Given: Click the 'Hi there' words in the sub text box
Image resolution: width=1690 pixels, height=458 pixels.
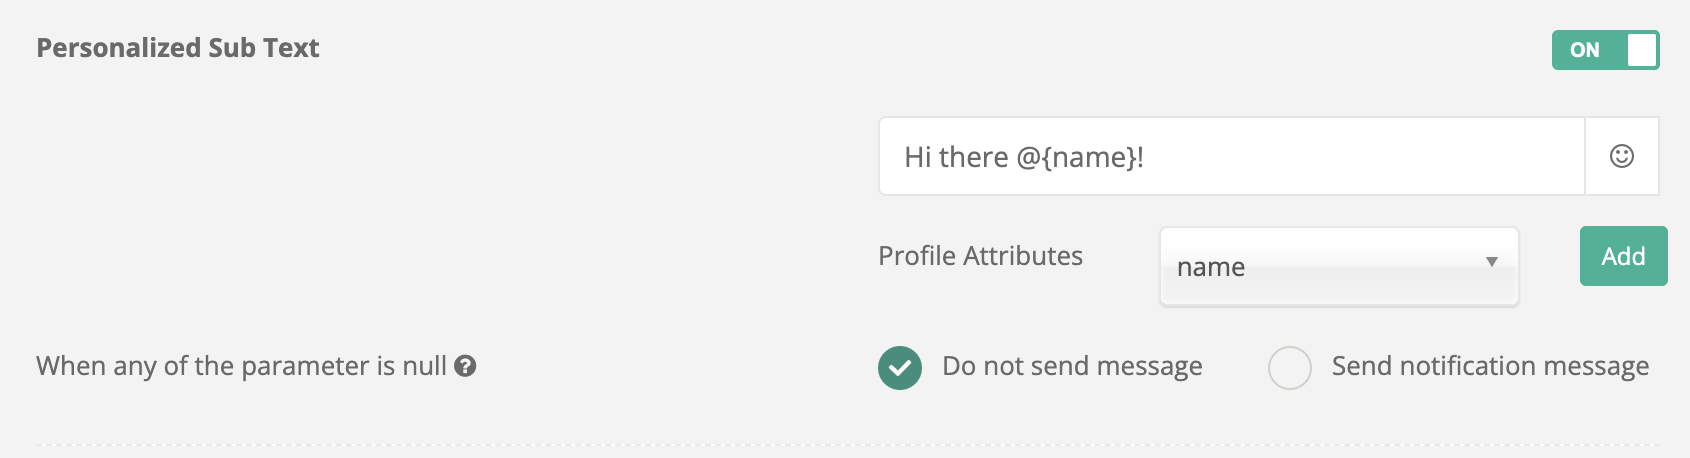Looking at the screenshot, I should 956,157.
